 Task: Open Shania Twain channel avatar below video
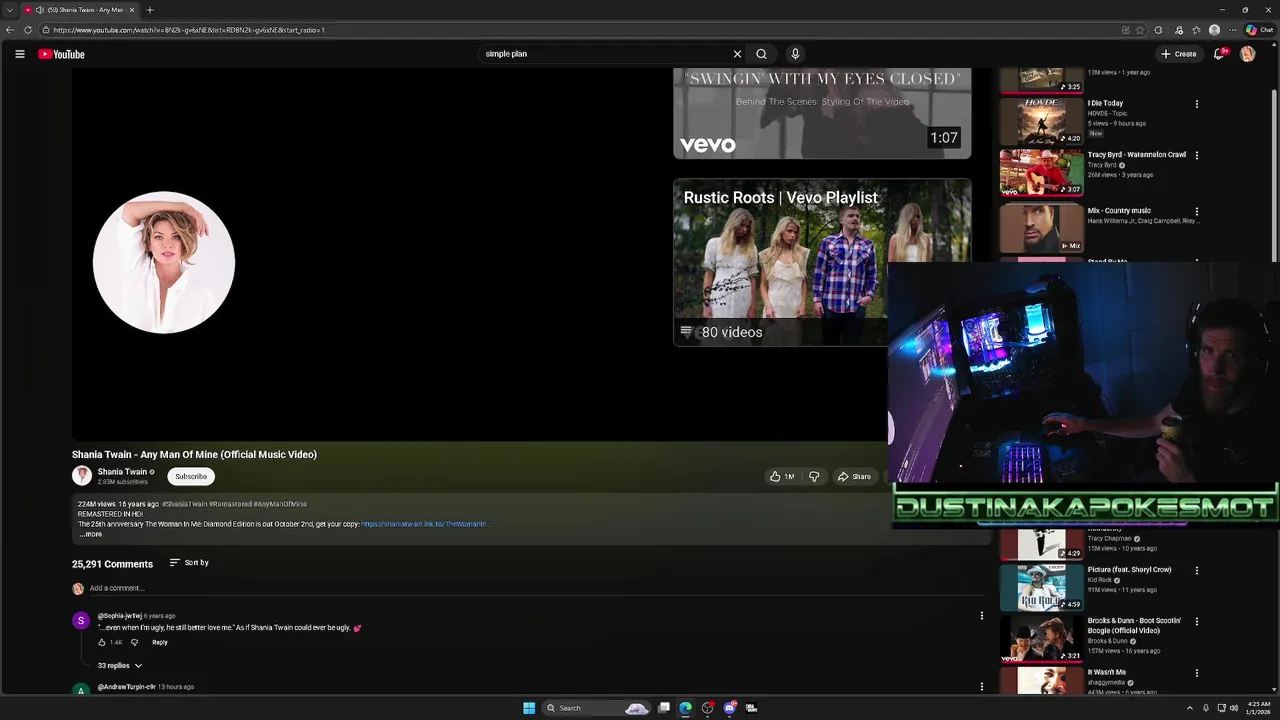(x=82, y=476)
